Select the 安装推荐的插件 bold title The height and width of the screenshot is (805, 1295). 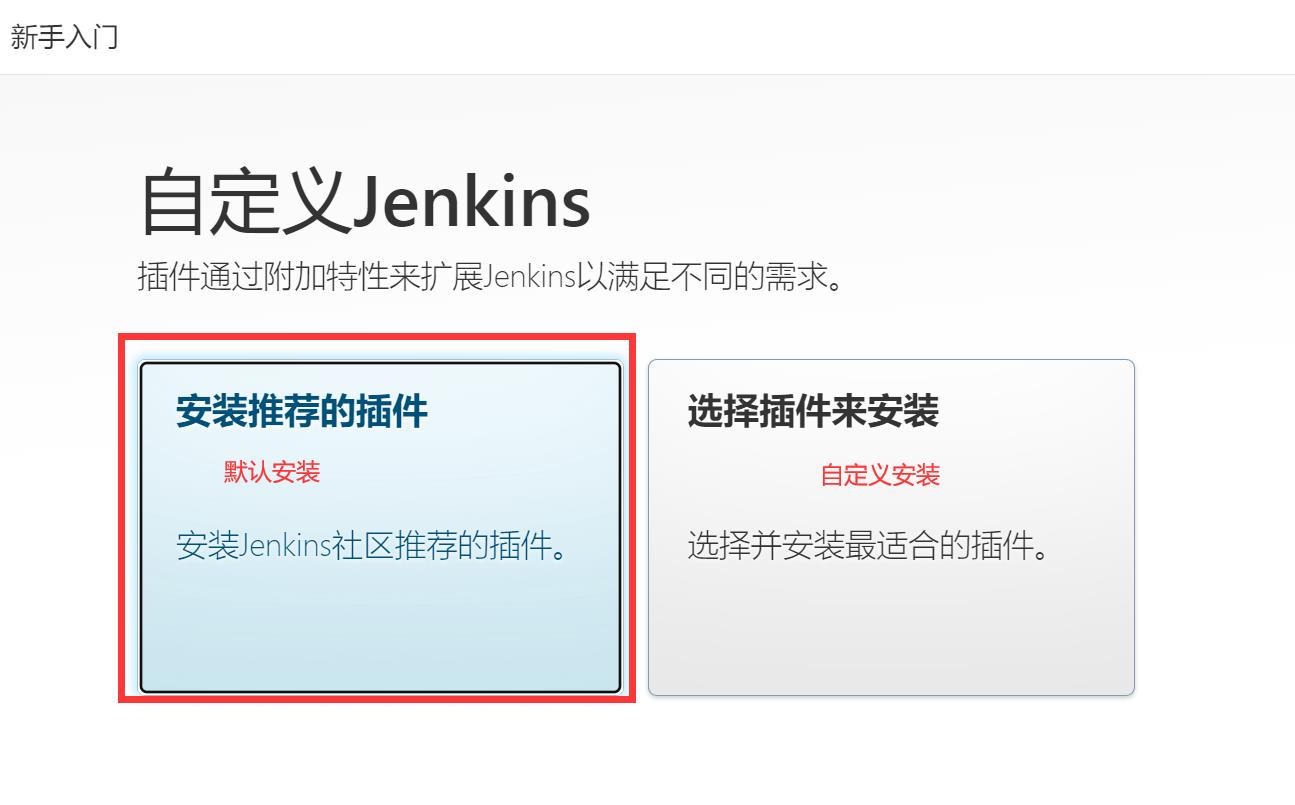tap(302, 411)
